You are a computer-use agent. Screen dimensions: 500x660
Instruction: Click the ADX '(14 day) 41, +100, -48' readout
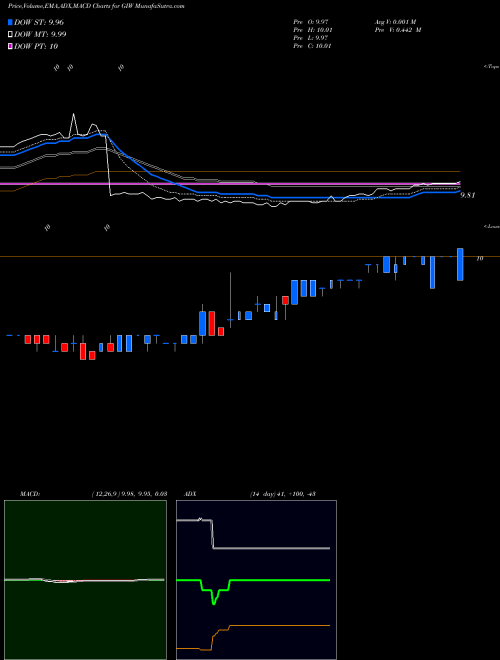[283, 494]
